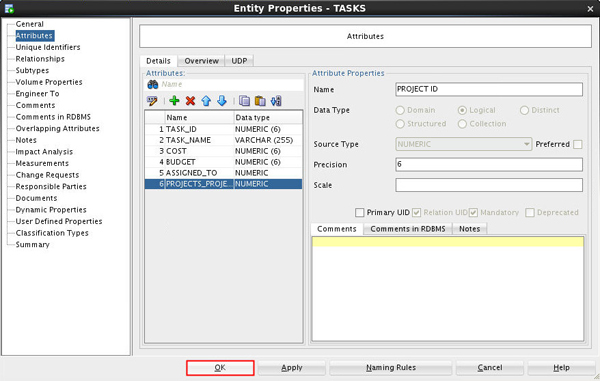Select Engineer To in the tree
This screenshot has height=381, width=600.
pyautogui.click(x=37, y=94)
